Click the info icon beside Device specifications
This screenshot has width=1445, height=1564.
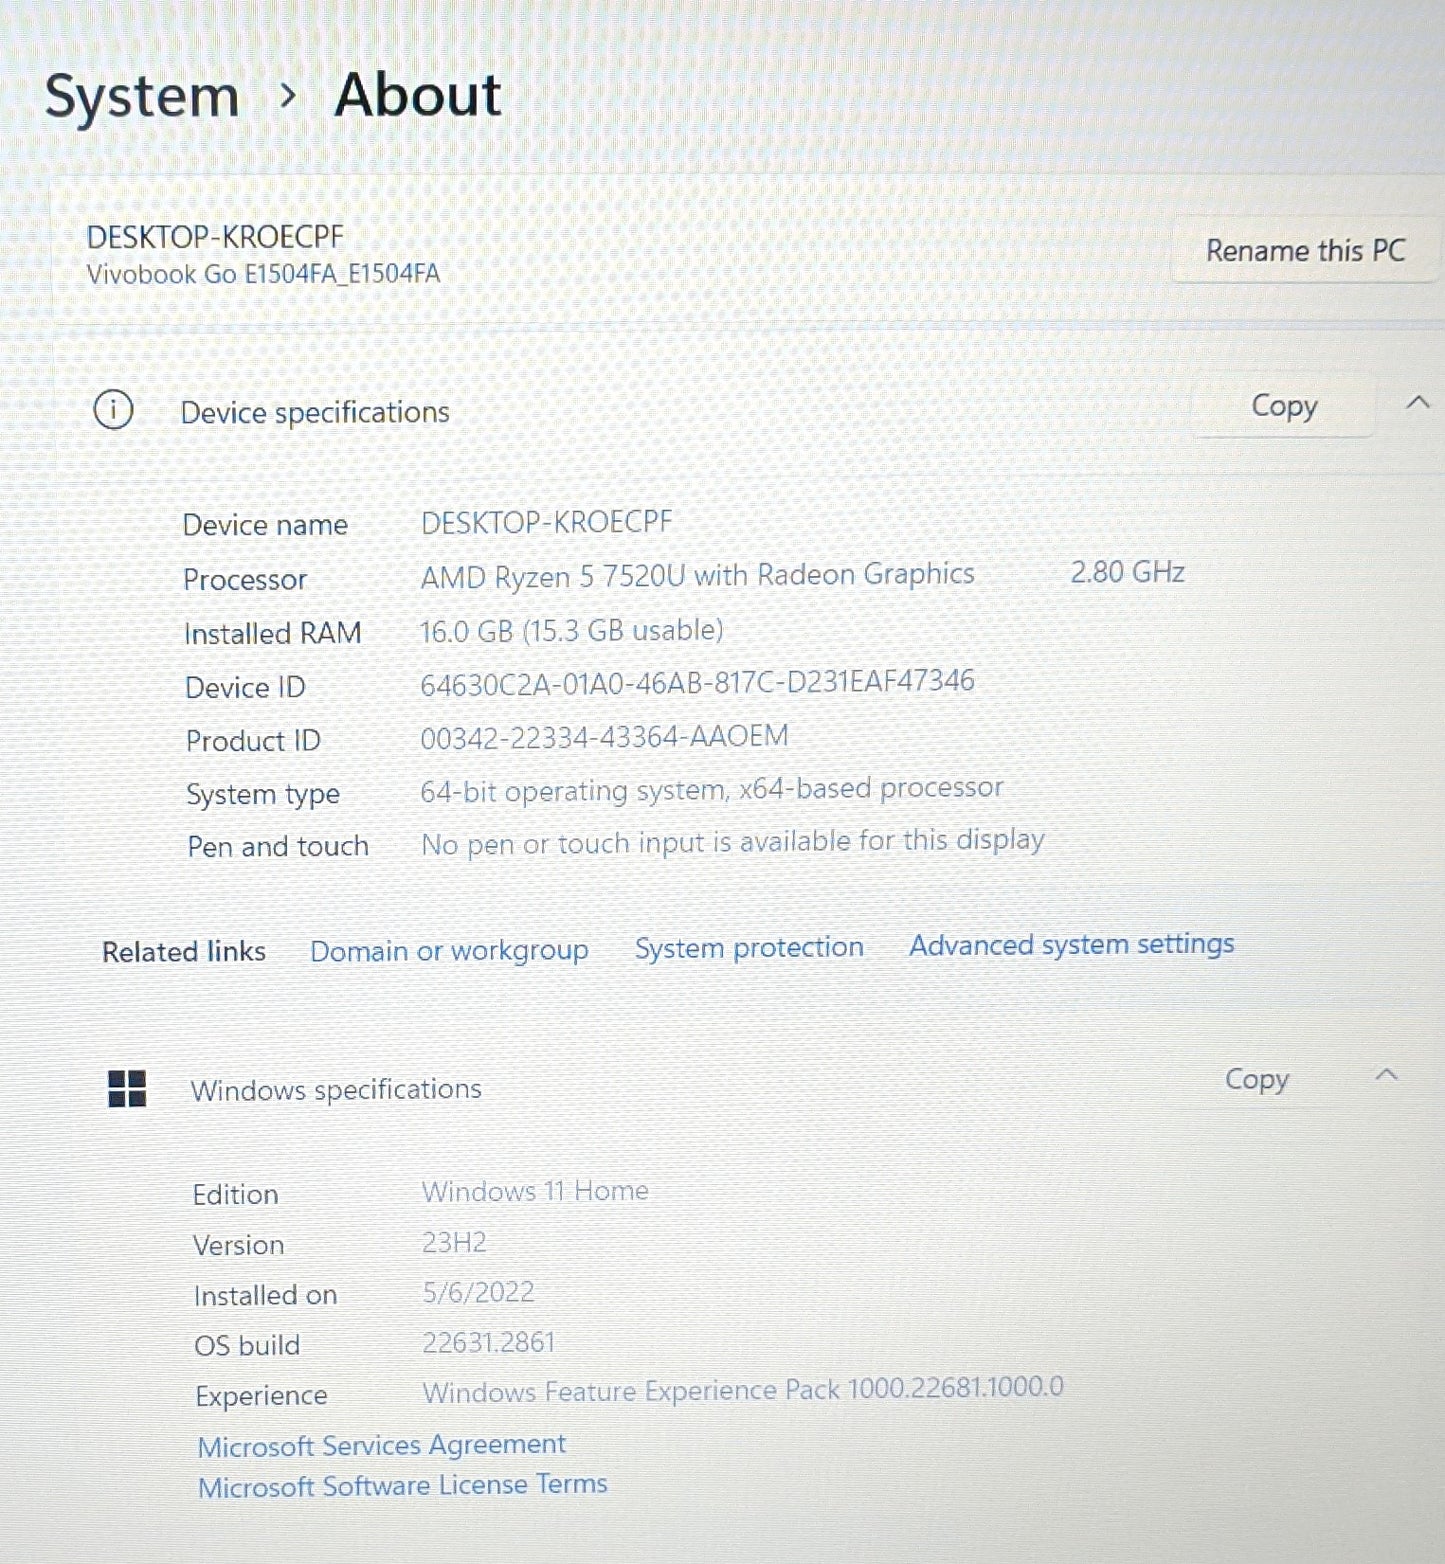[113, 410]
